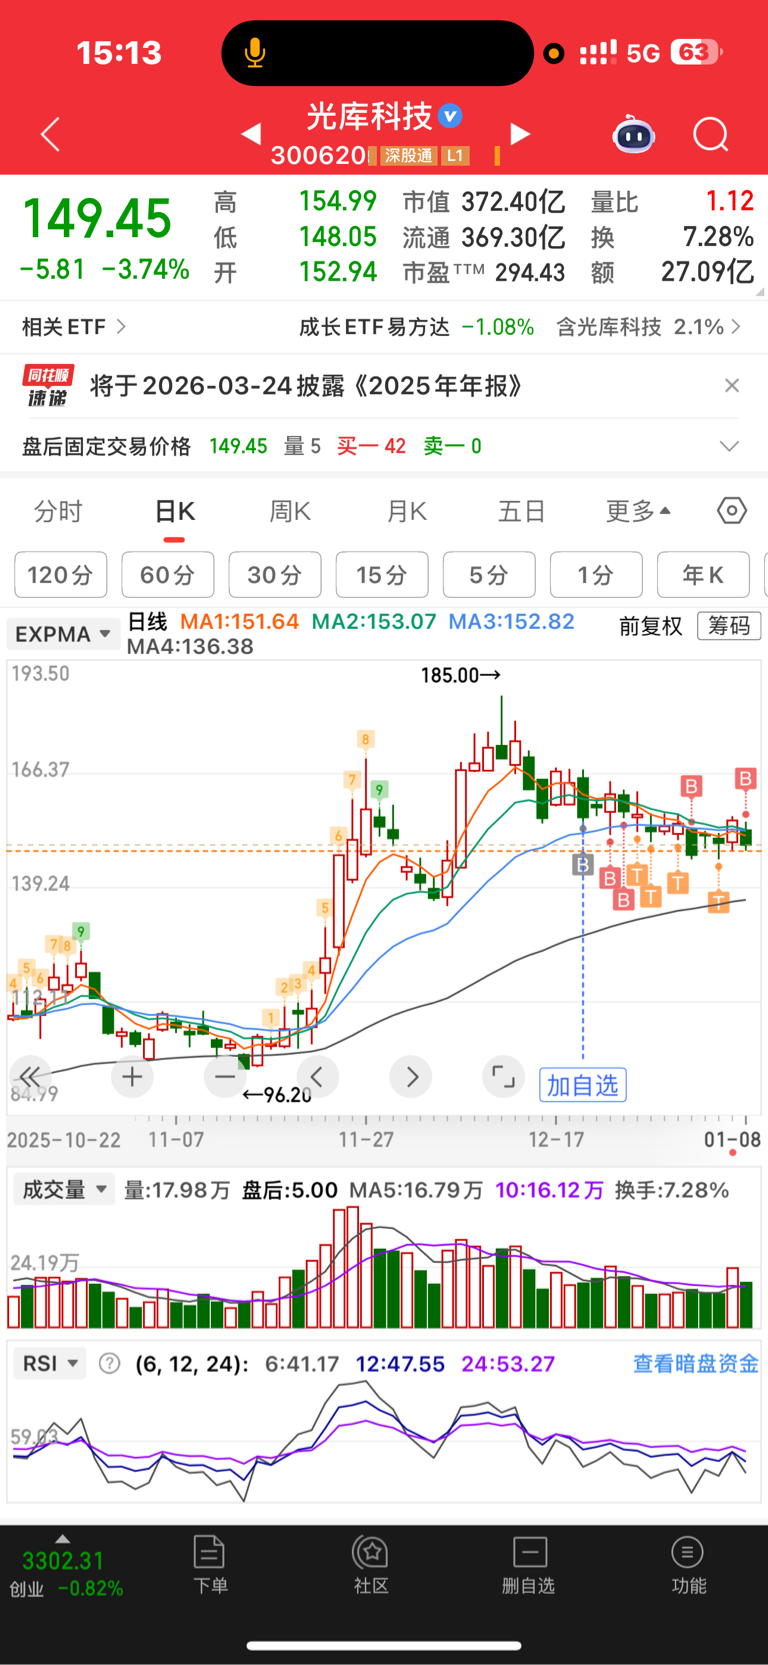Tap the 同花顺速递 news logo
Viewport: 768px width, 1665px height.
tap(48, 386)
